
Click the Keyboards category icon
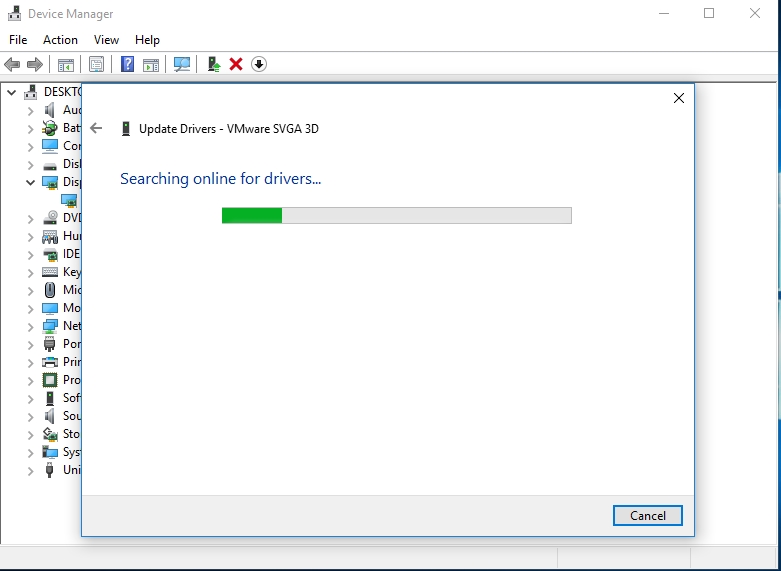pos(50,272)
